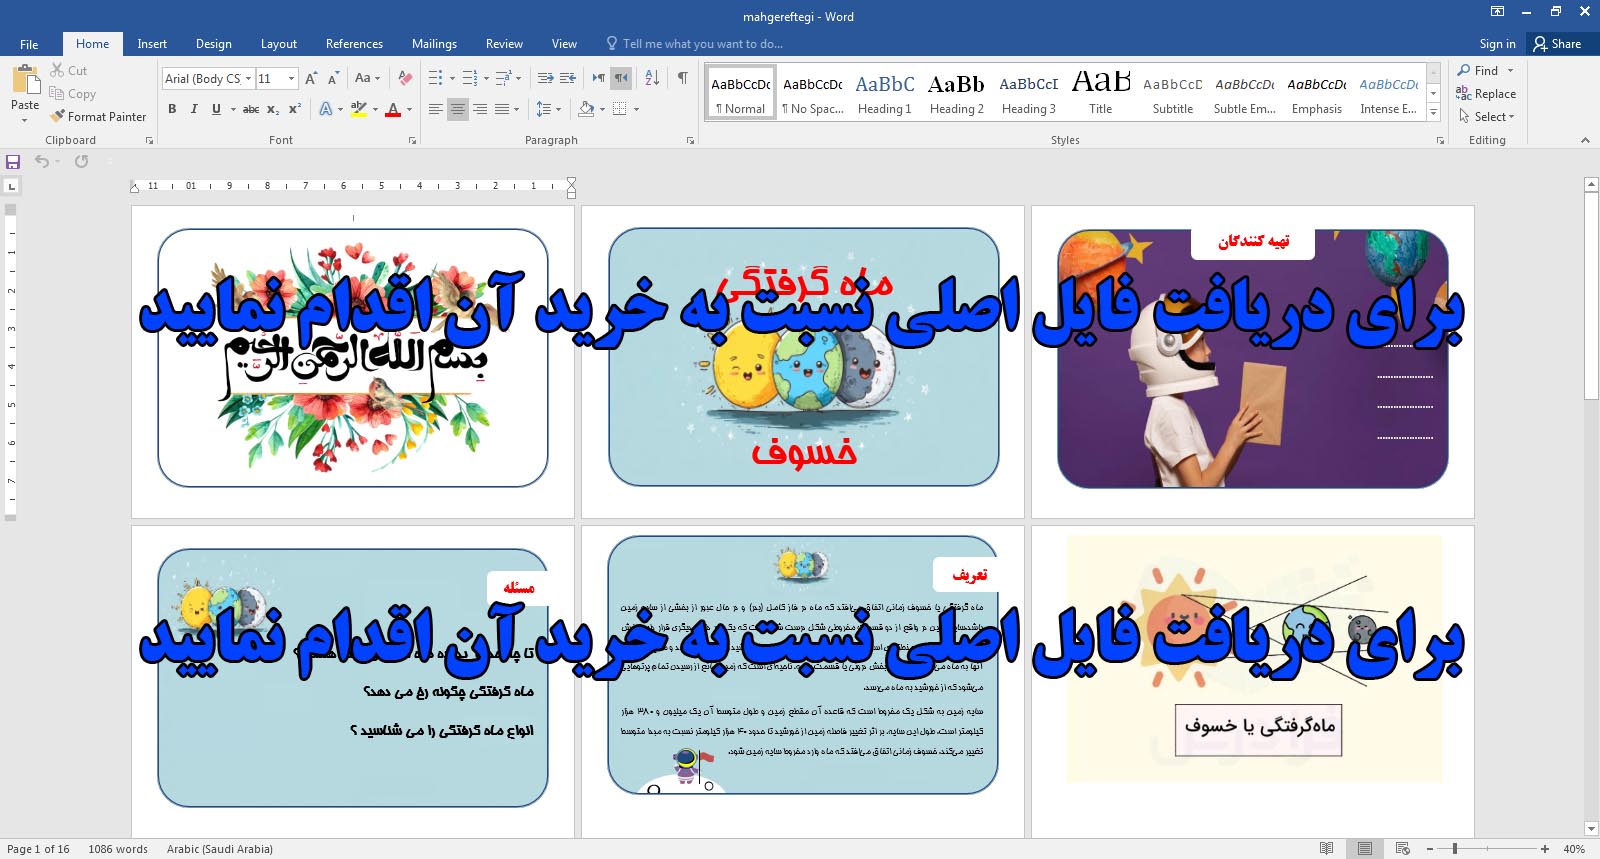The width and height of the screenshot is (1600, 859).
Task: Switch to Read Mode view in status bar
Action: point(1326,849)
